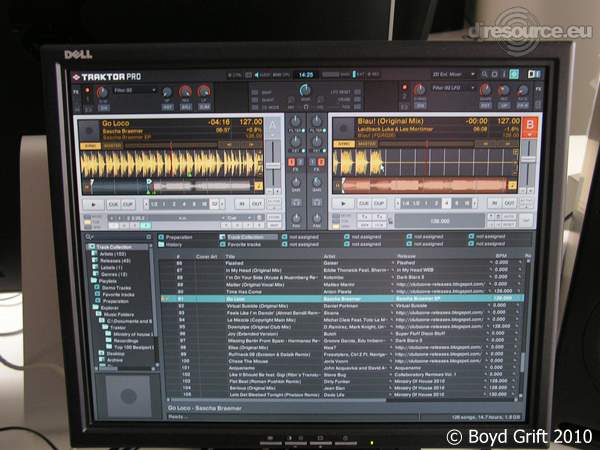600x450 pixels.
Task: Click the Labels (1) icon in the tree
Action: (x=95, y=267)
